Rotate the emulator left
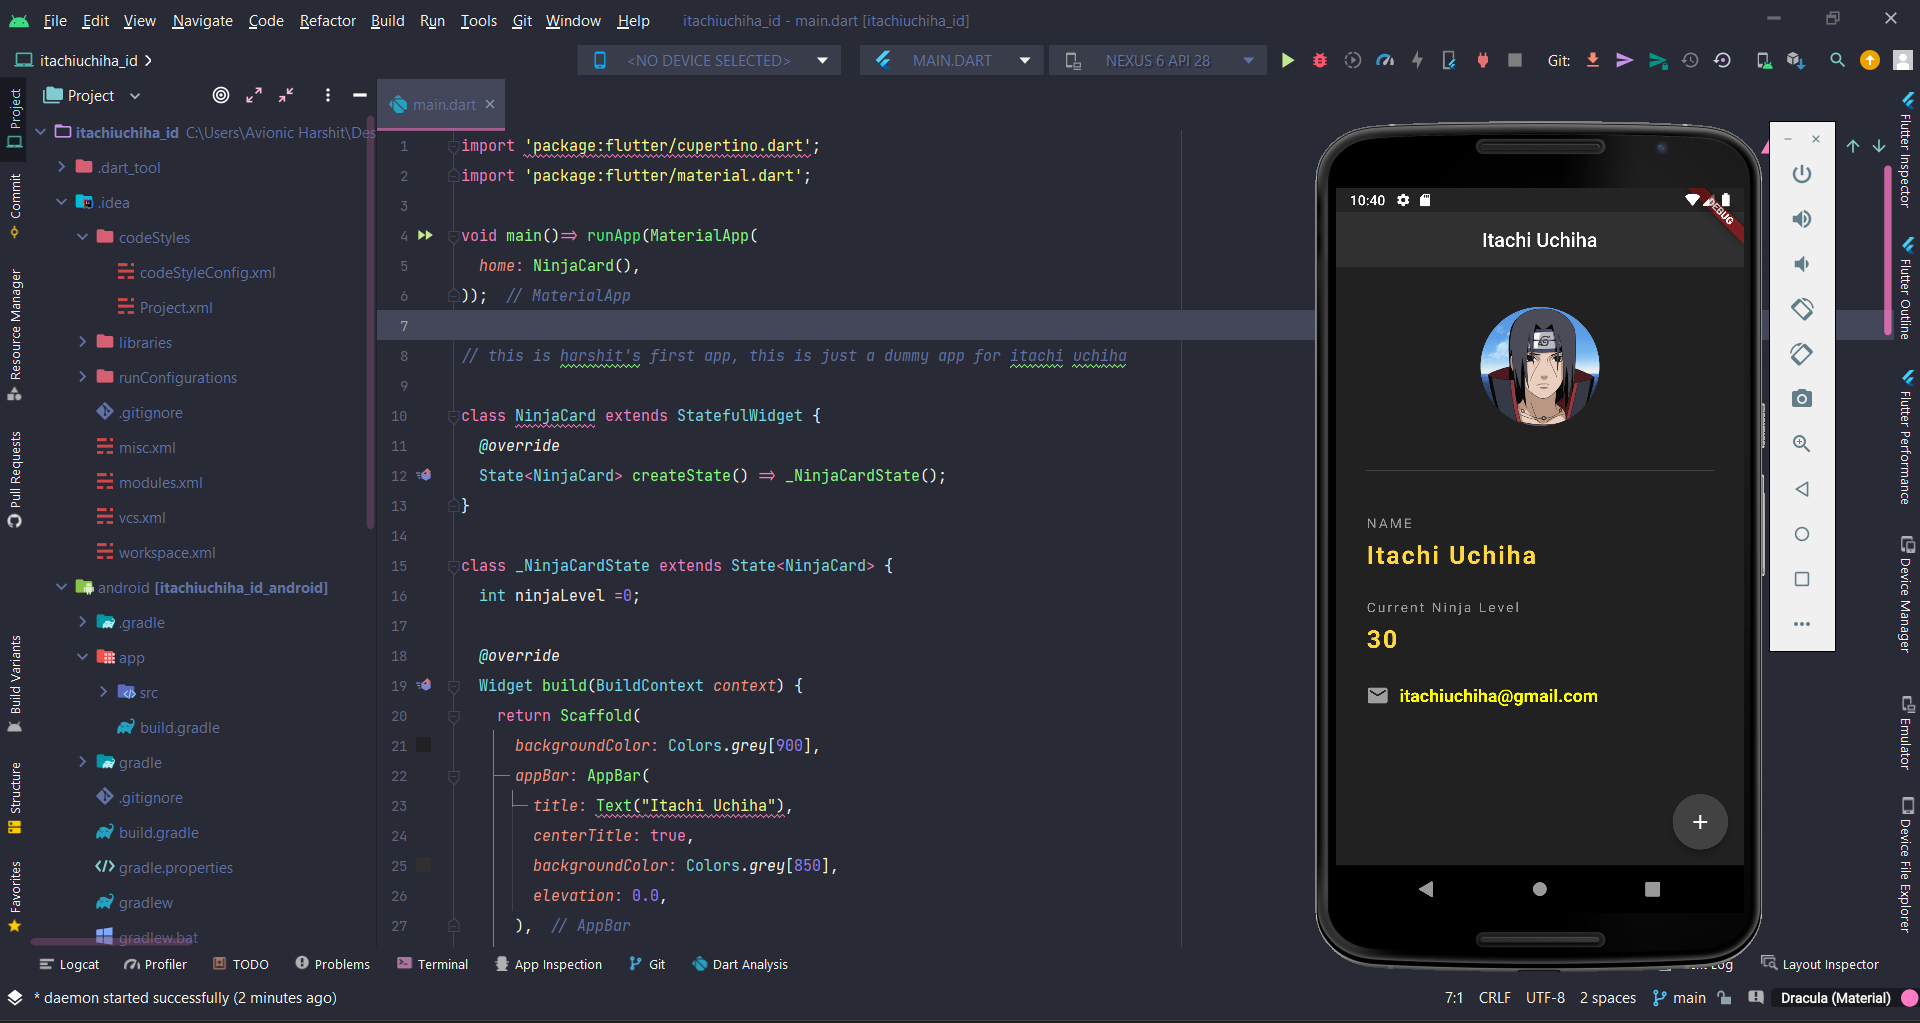 (x=1802, y=309)
